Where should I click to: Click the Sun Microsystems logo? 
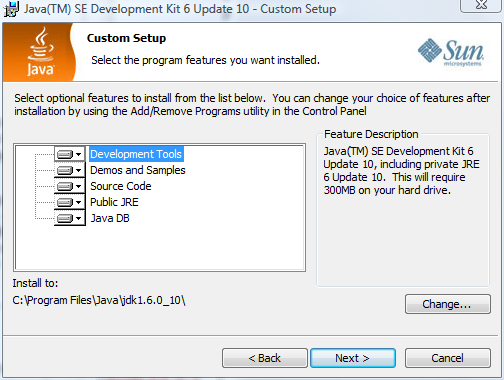pyautogui.click(x=451, y=52)
